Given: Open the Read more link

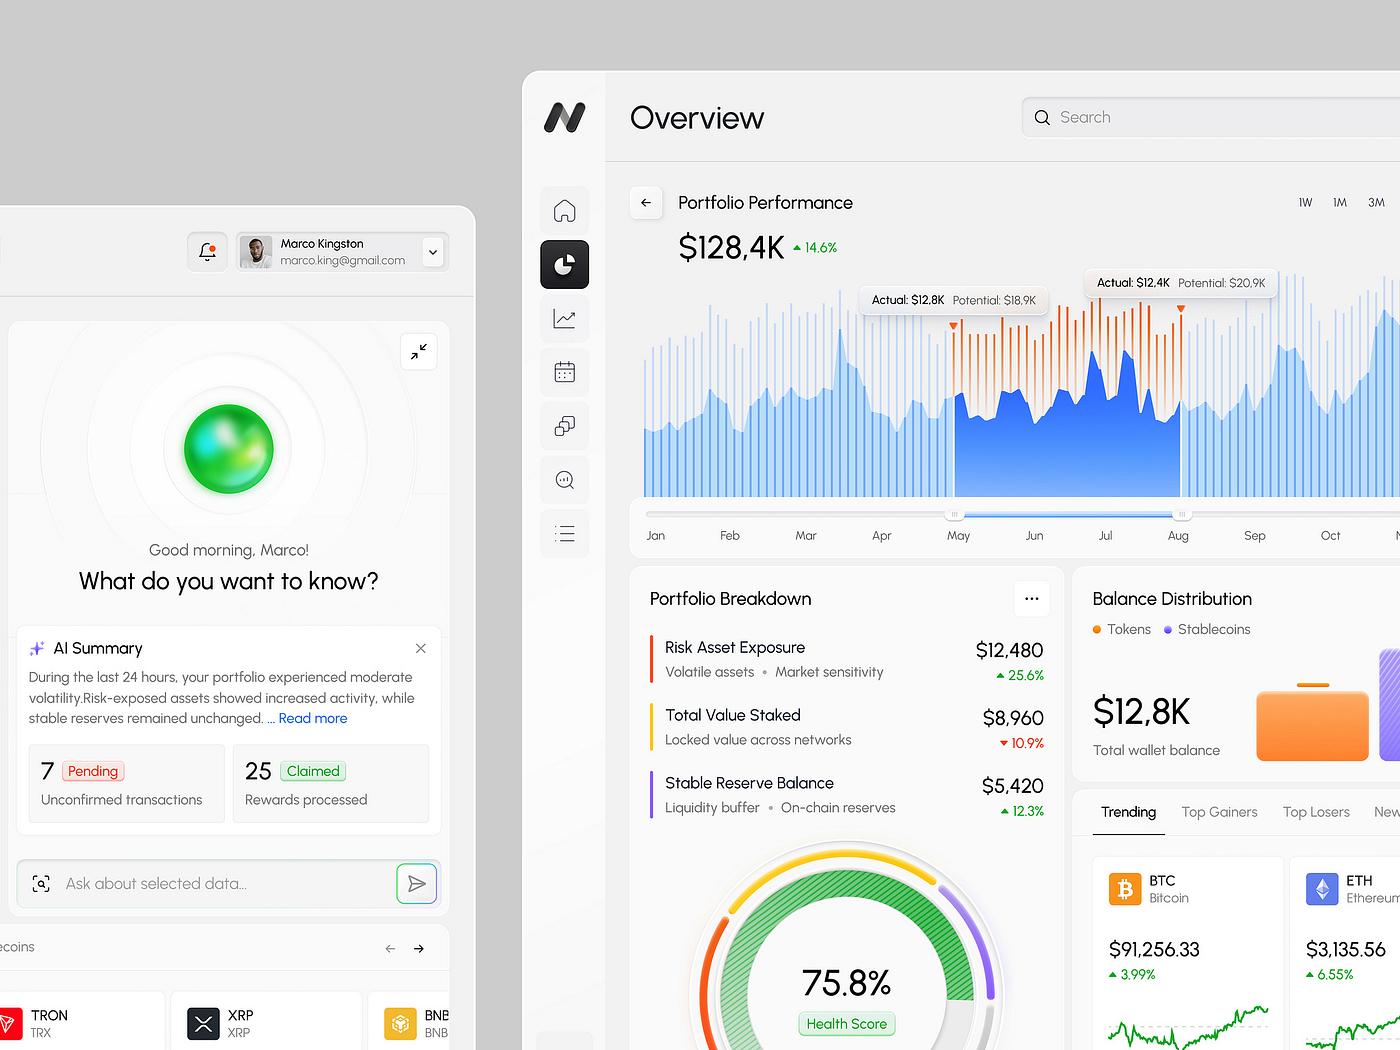Looking at the screenshot, I should [313, 718].
